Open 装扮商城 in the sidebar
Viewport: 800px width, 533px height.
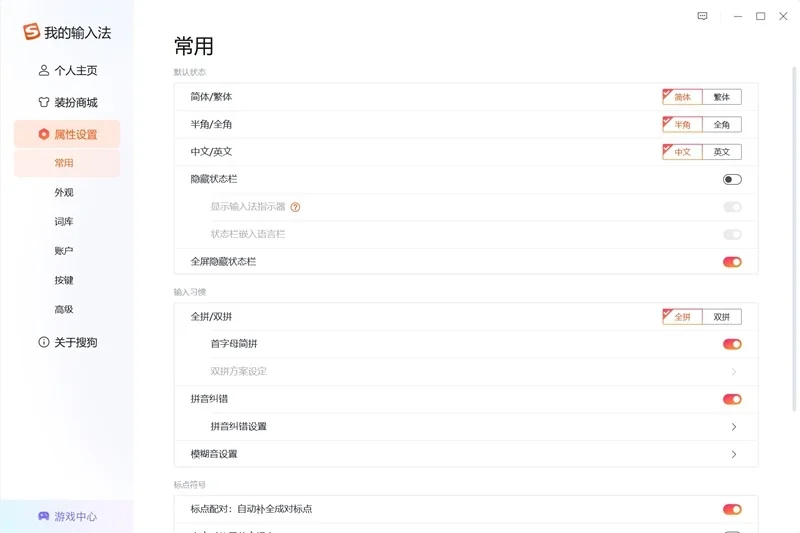click(x=67, y=103)
